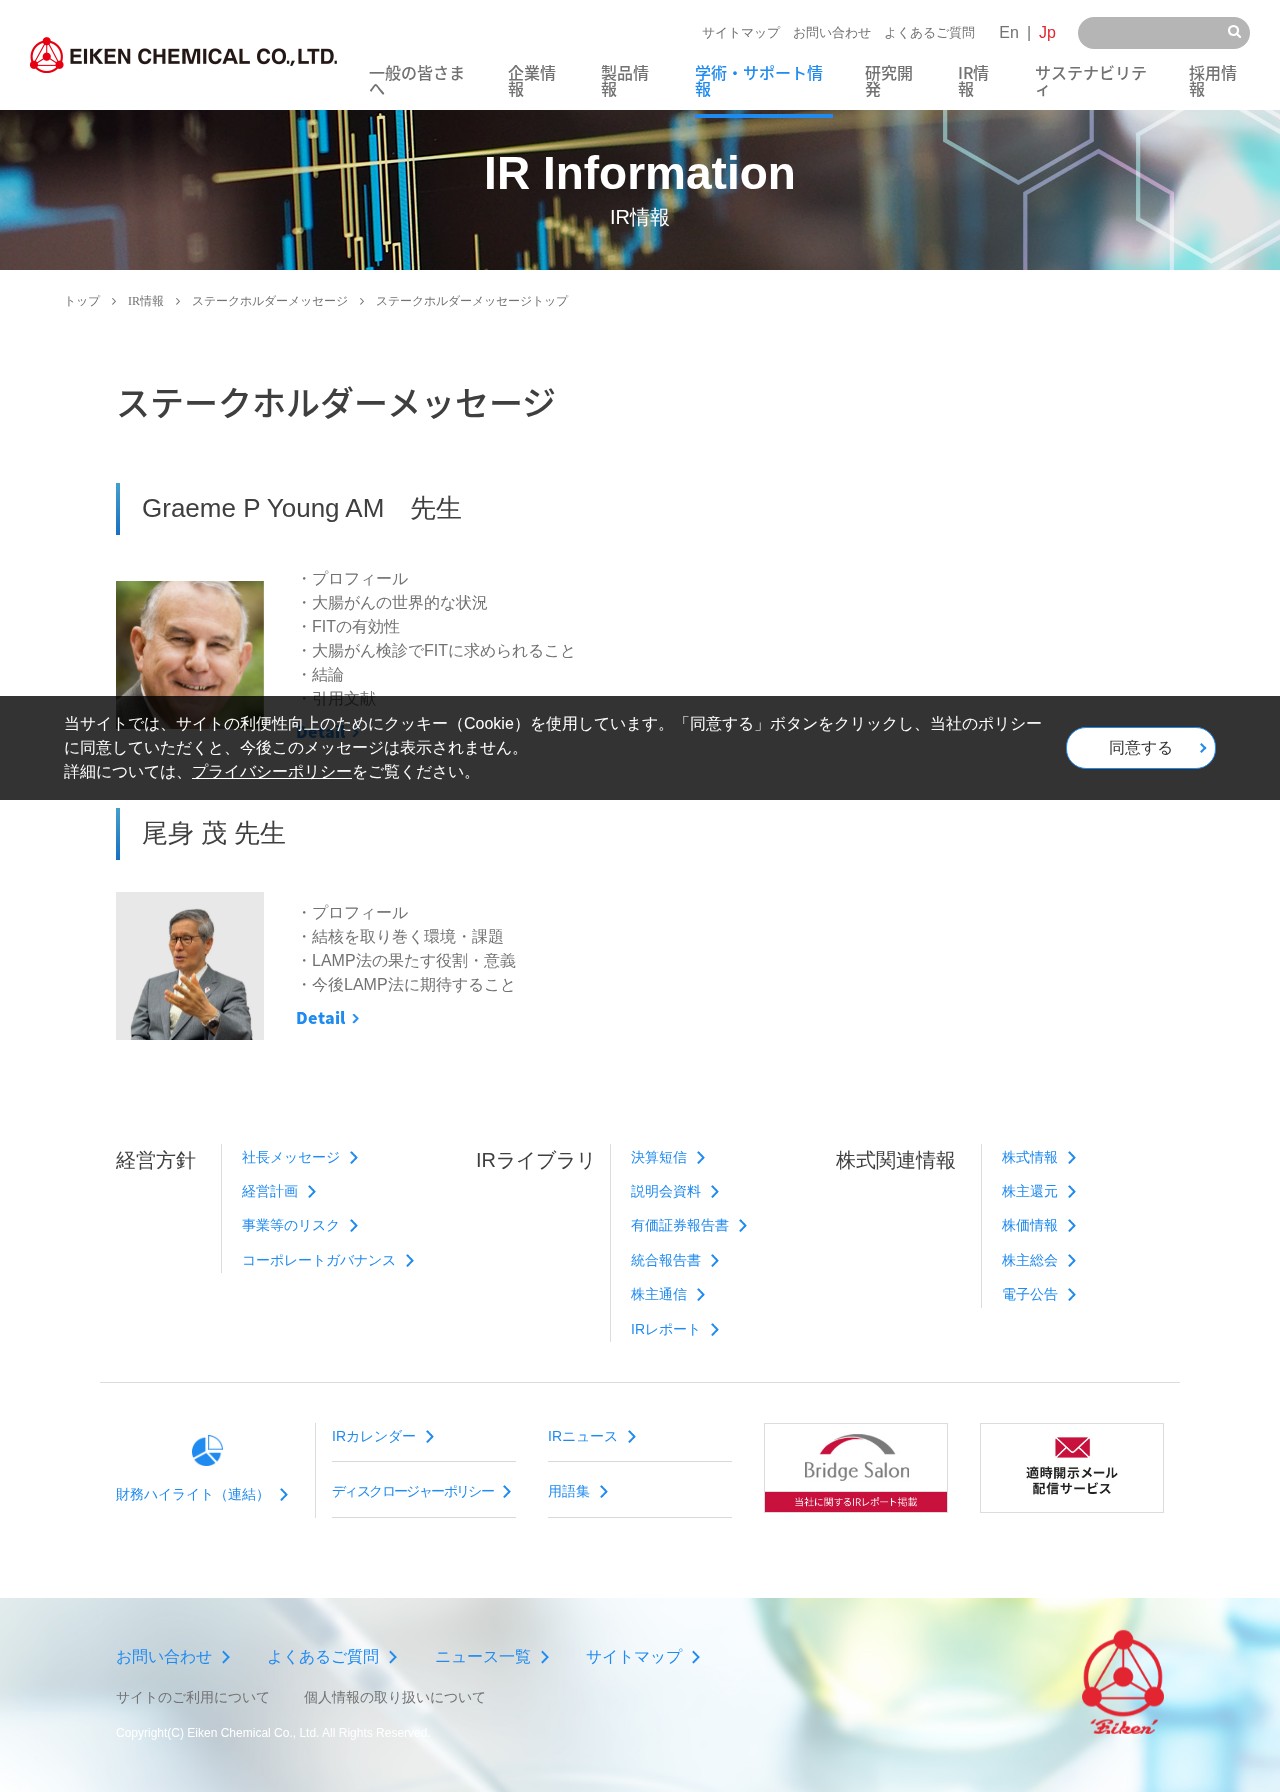Open the 株主通信 link
This screenshot has height=1792, width=1280.
click(x=668, y=1294)
